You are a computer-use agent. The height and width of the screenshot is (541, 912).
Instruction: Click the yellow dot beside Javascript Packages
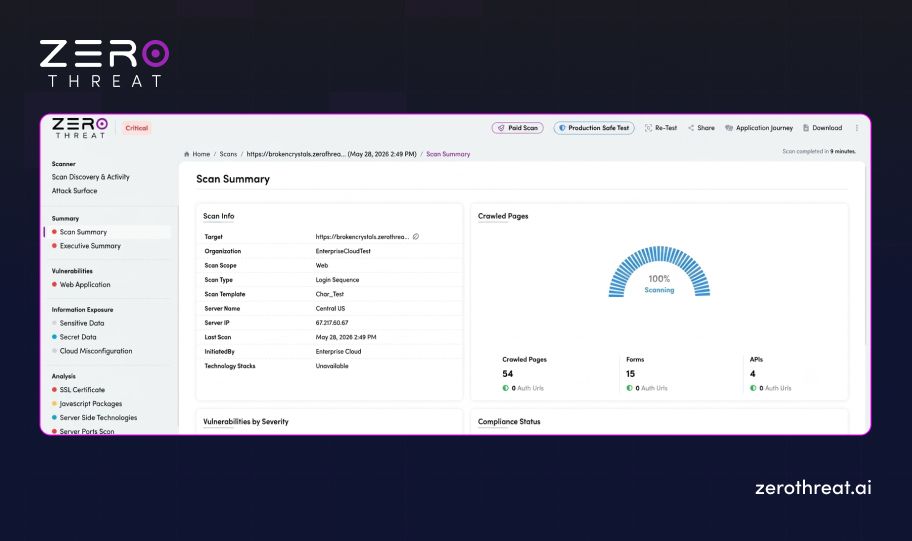[x=54, y=404]
